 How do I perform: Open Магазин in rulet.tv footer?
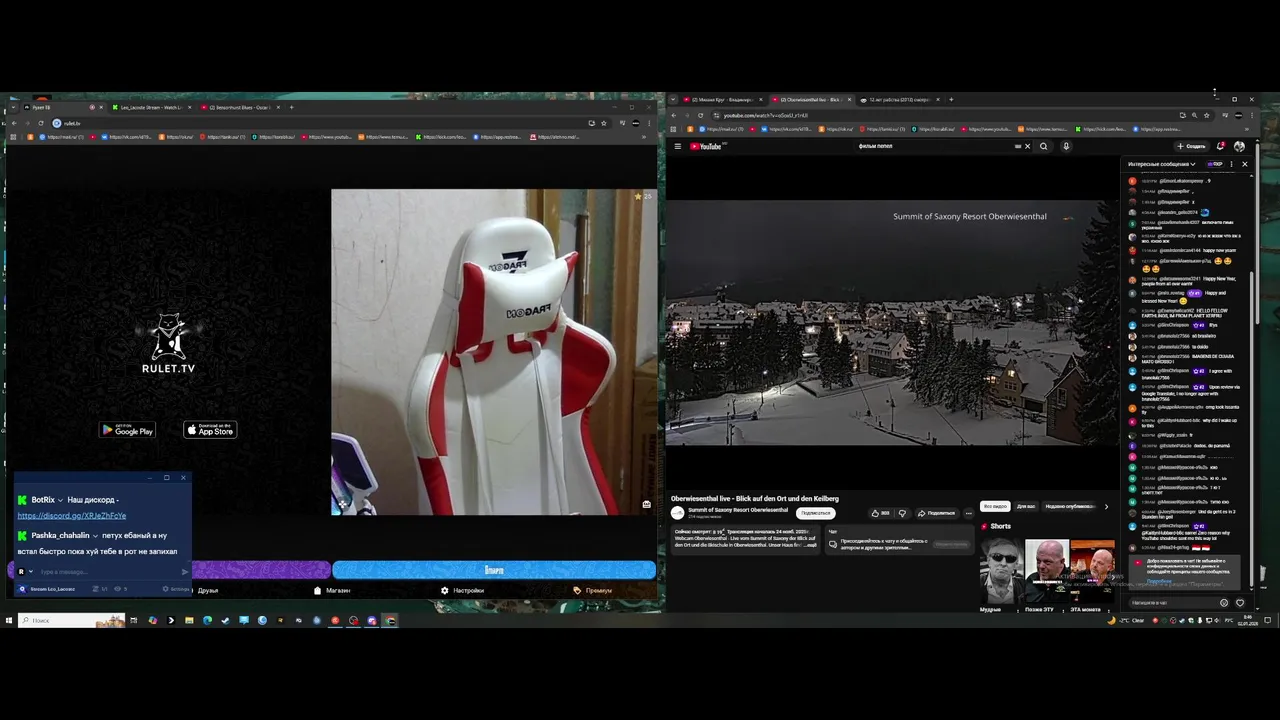tap(332, 590)
